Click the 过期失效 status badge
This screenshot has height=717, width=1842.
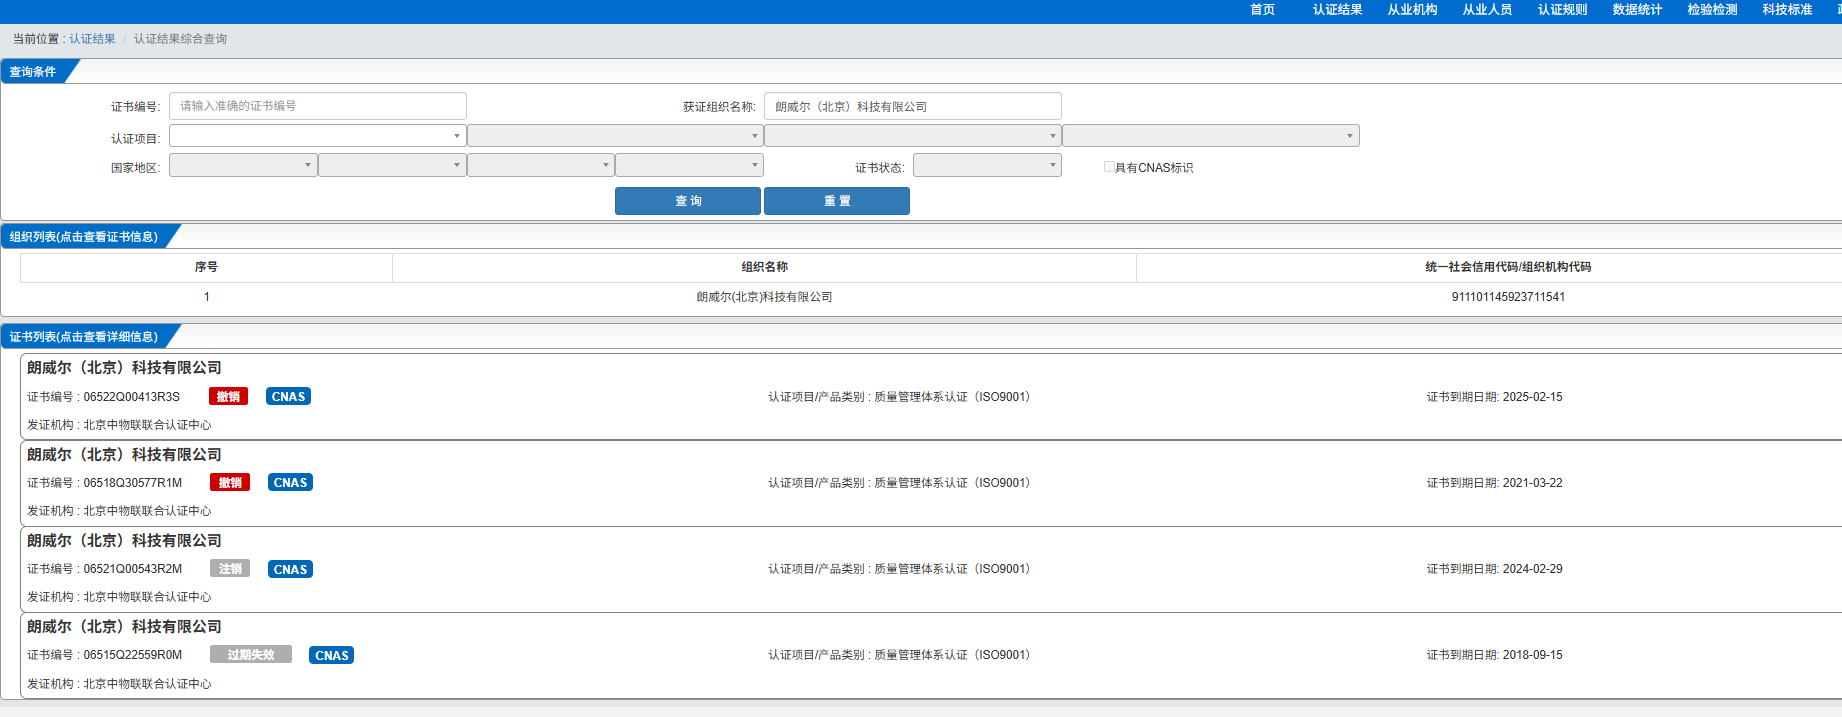pyautogui.click(x=250, y=655)
